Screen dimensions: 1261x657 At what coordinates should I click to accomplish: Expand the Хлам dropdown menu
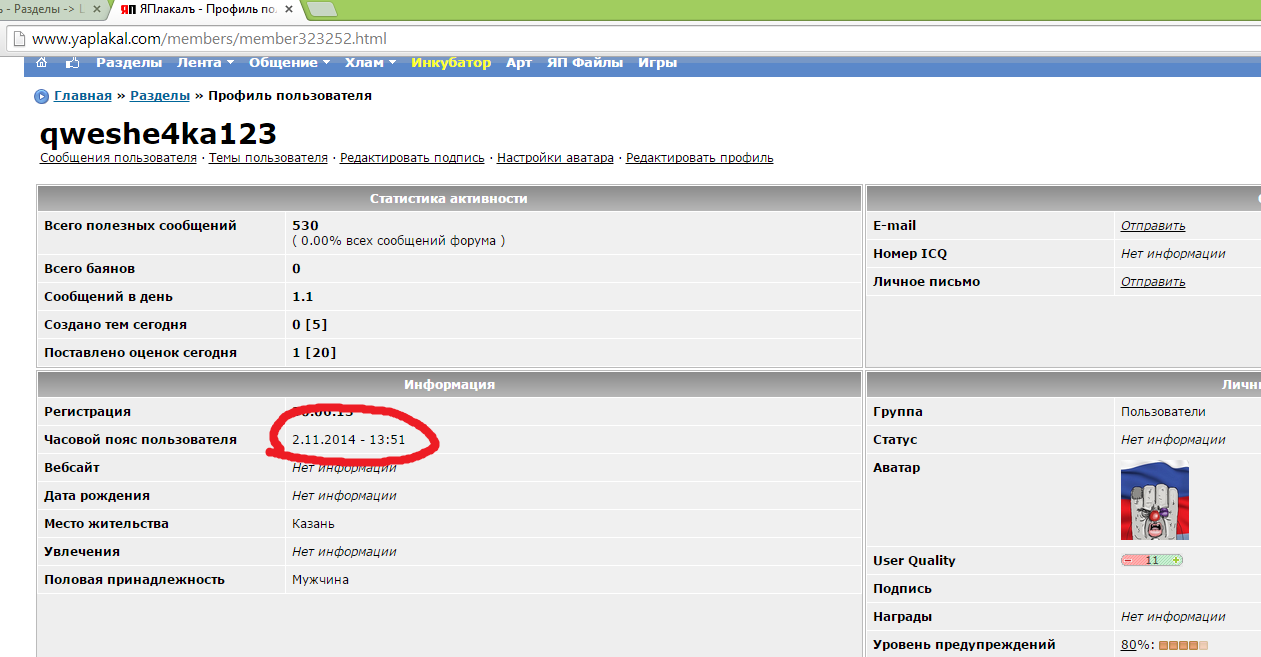[370, 63]
